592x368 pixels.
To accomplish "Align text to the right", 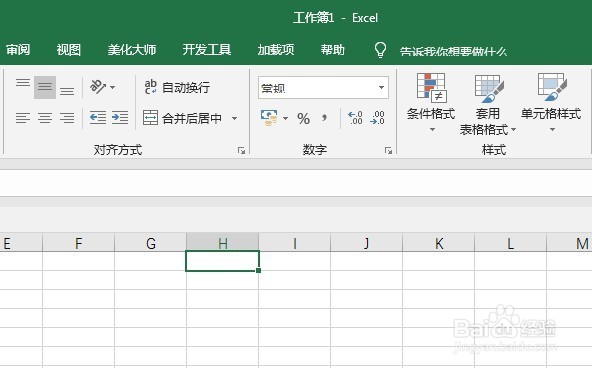I will 67,118.
